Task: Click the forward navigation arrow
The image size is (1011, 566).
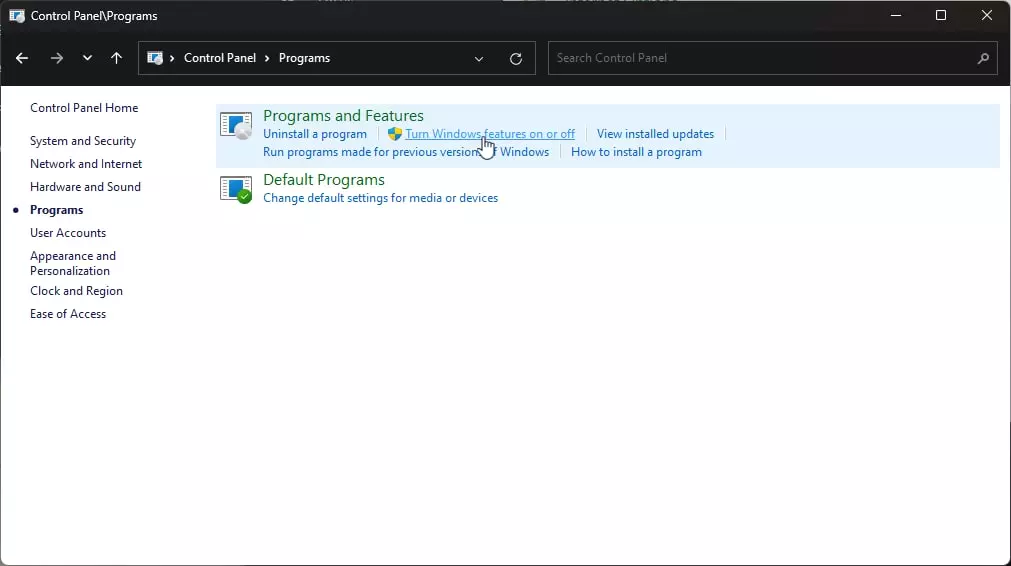Action: coord(57,58)
